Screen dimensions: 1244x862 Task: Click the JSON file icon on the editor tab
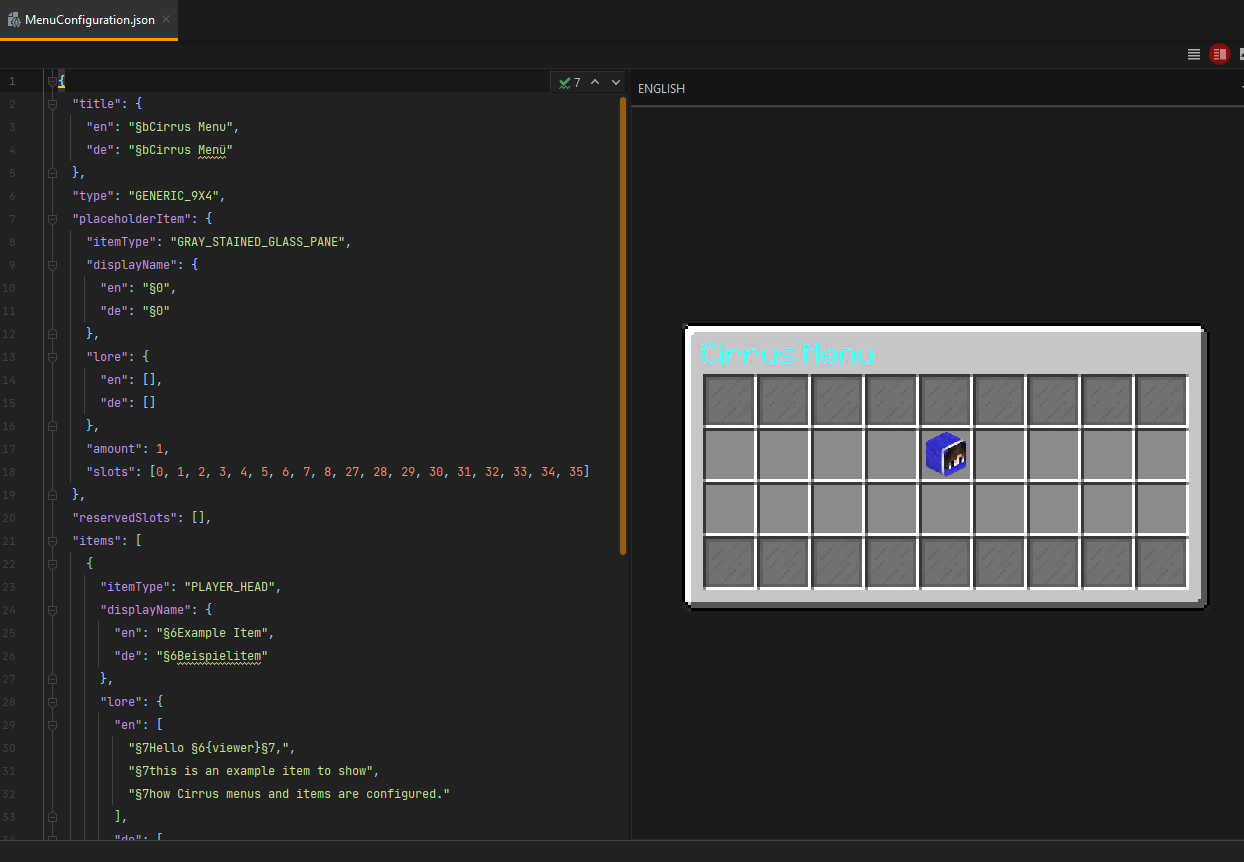16,18
